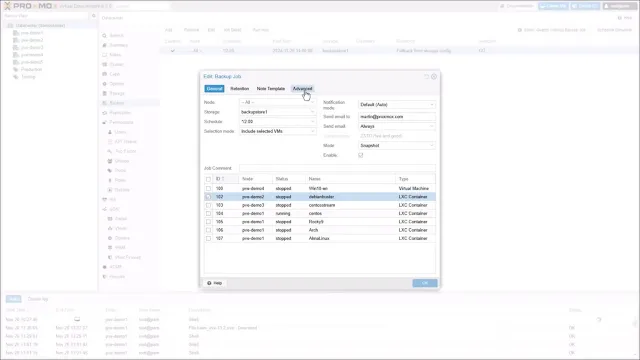Open the Cluster log tab in bottom panel
The height and width of the screenshot is (360, 640).
point(38,299)
